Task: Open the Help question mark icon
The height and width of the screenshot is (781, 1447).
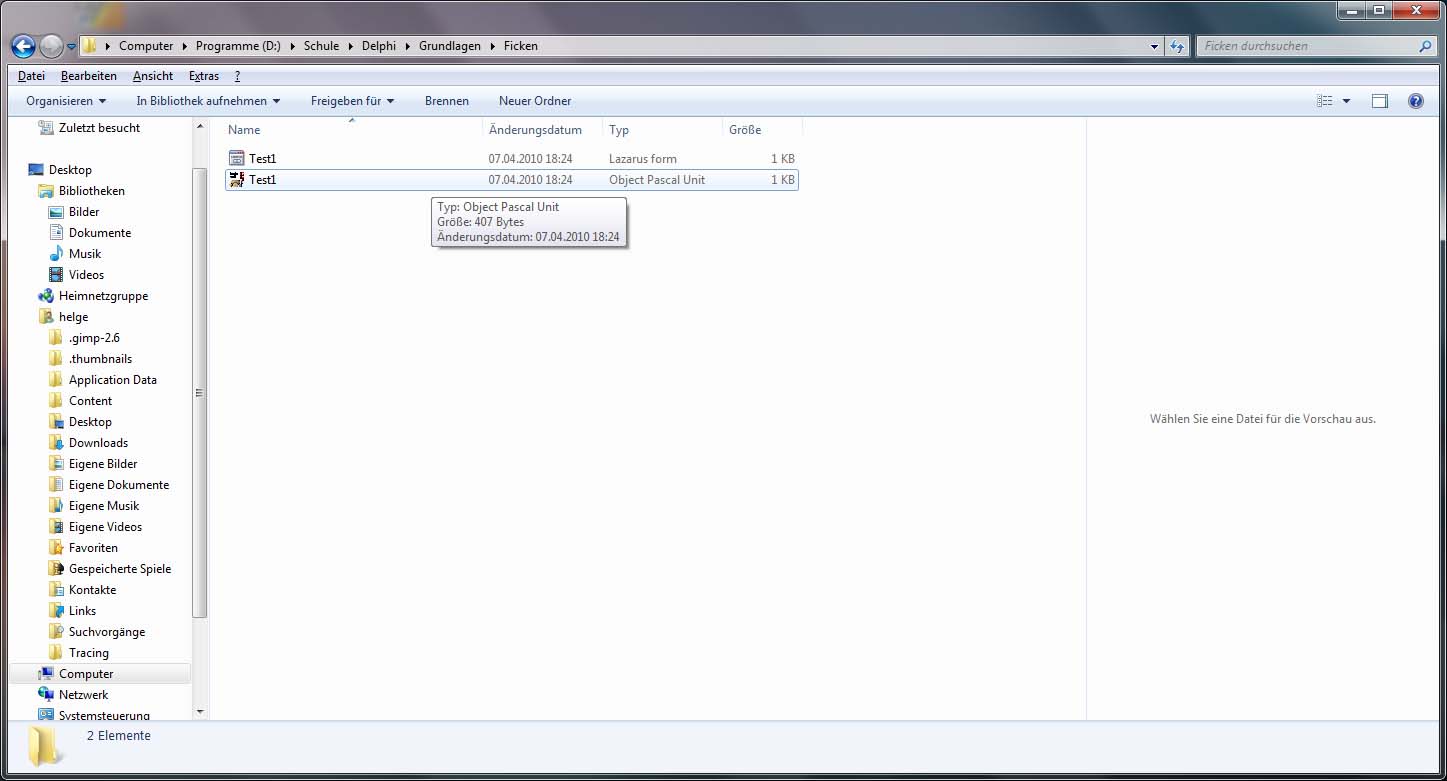Action: tap(1415, 101)
